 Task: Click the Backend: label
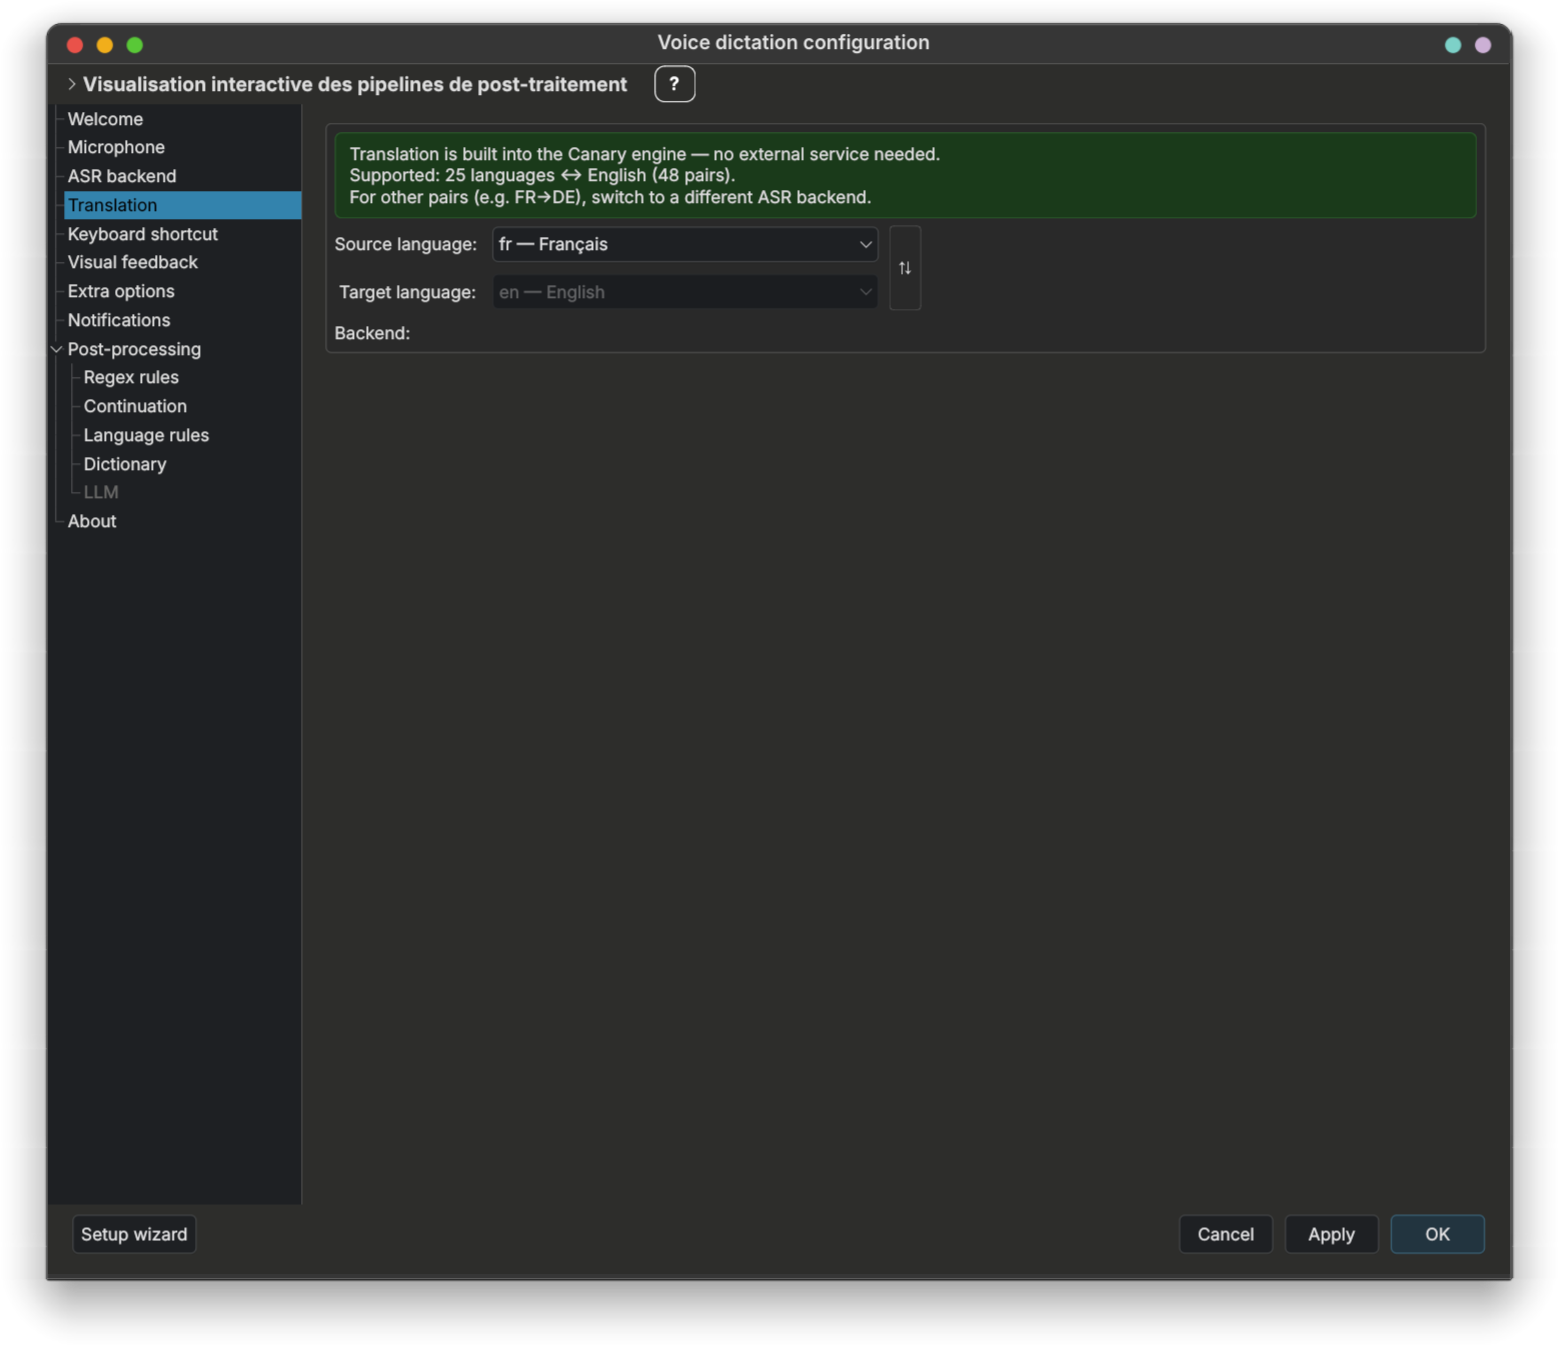point(372,333)
